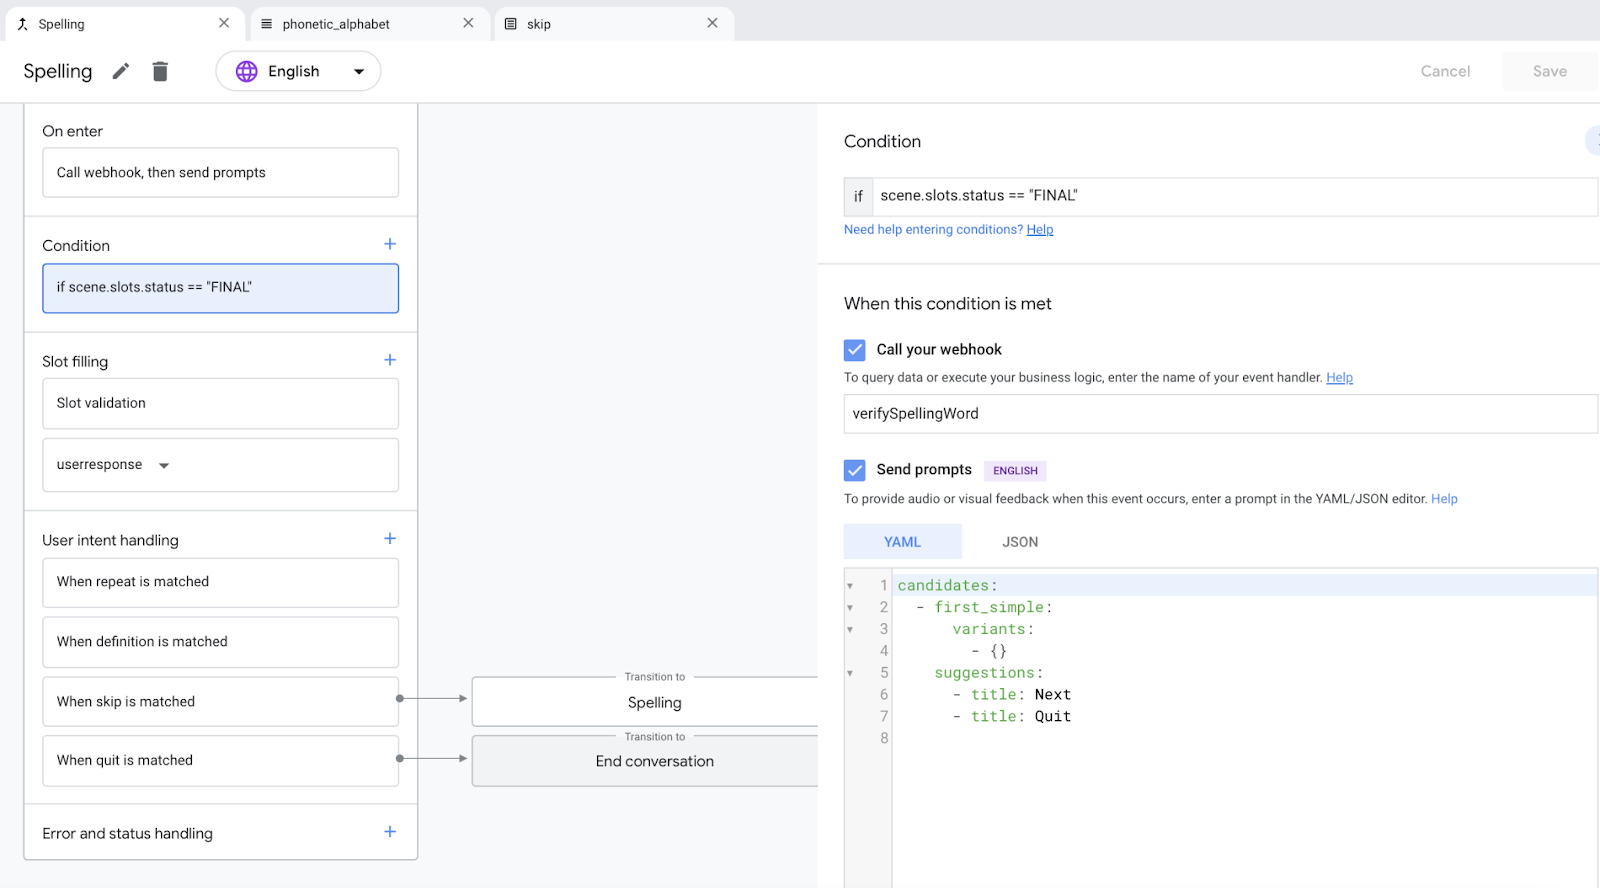
Task: Switch to the JSON editor tab
Action: pos(1020,542)
